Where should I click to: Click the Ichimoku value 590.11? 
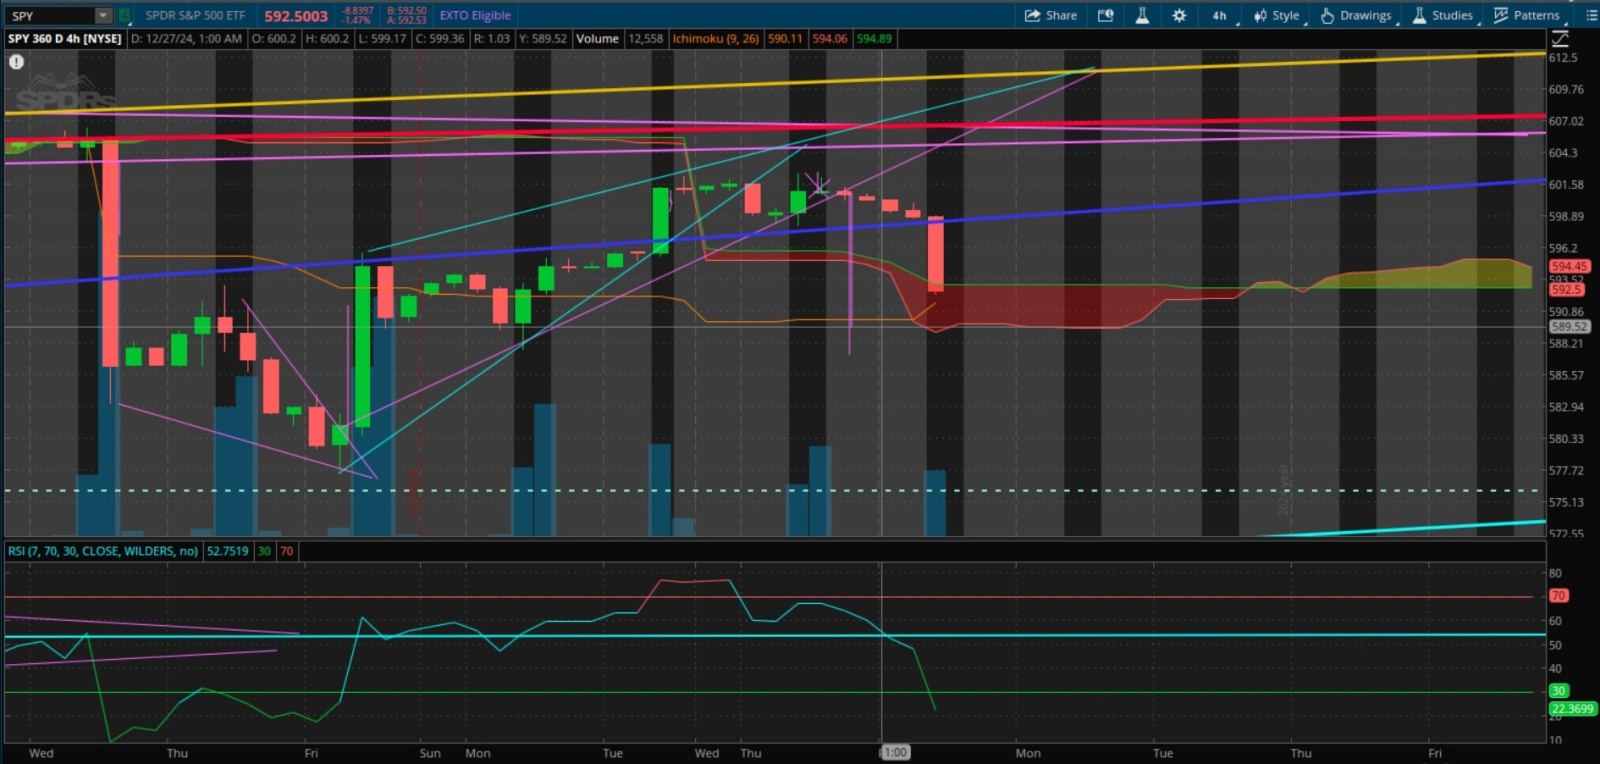[785, 39]
